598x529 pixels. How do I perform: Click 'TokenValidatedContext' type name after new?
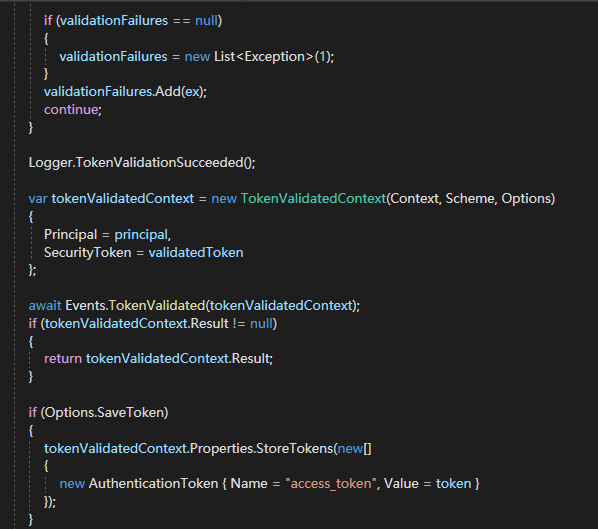click(x=313, y=198)
